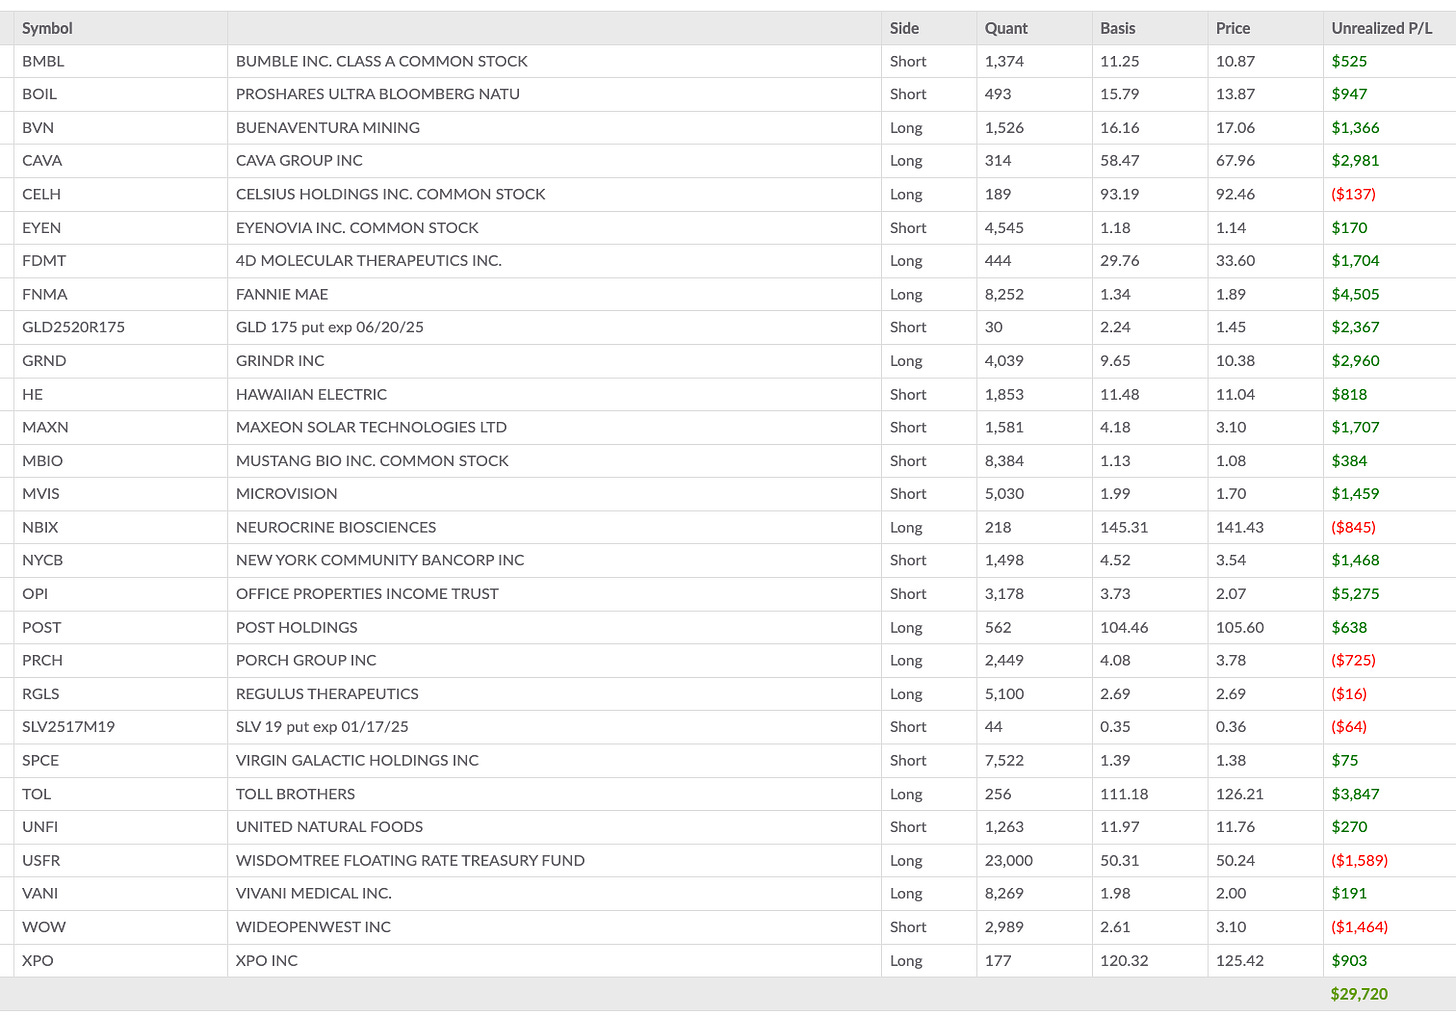Select the SLV2517M19 option symbol
1456x1019 pixels.
point(68,727)
